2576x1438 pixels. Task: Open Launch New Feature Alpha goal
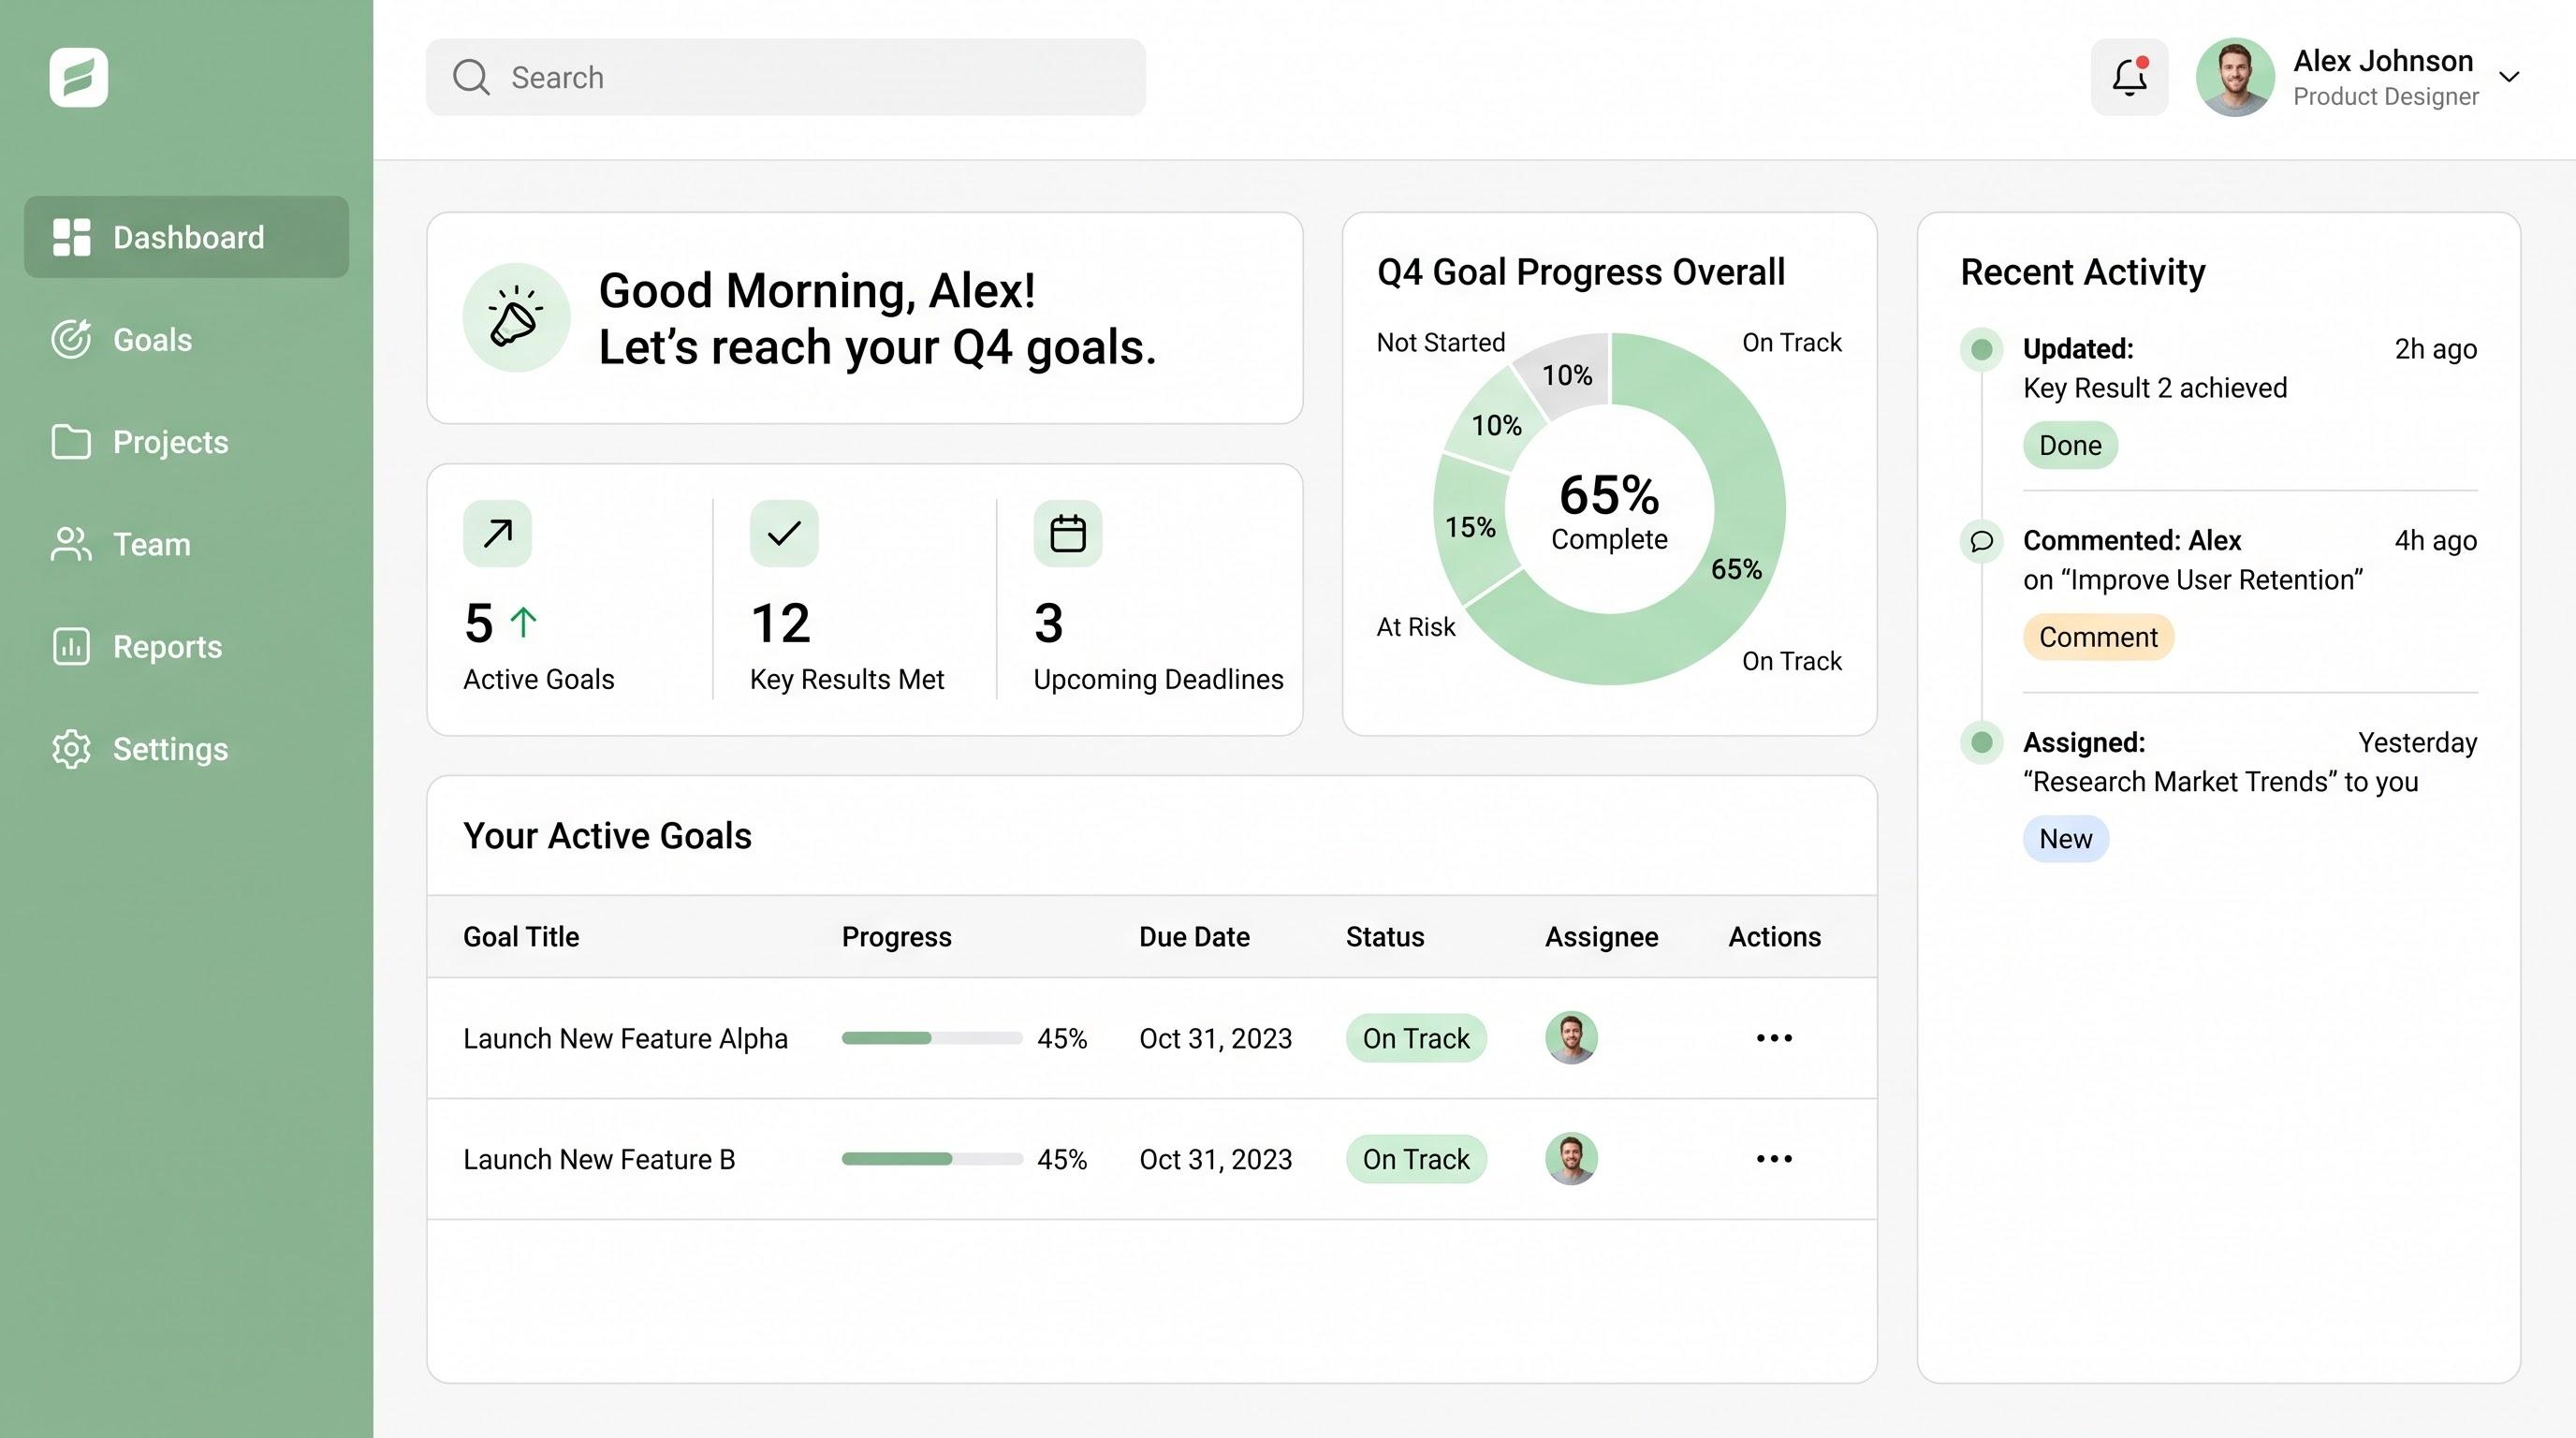point(625,1039)
